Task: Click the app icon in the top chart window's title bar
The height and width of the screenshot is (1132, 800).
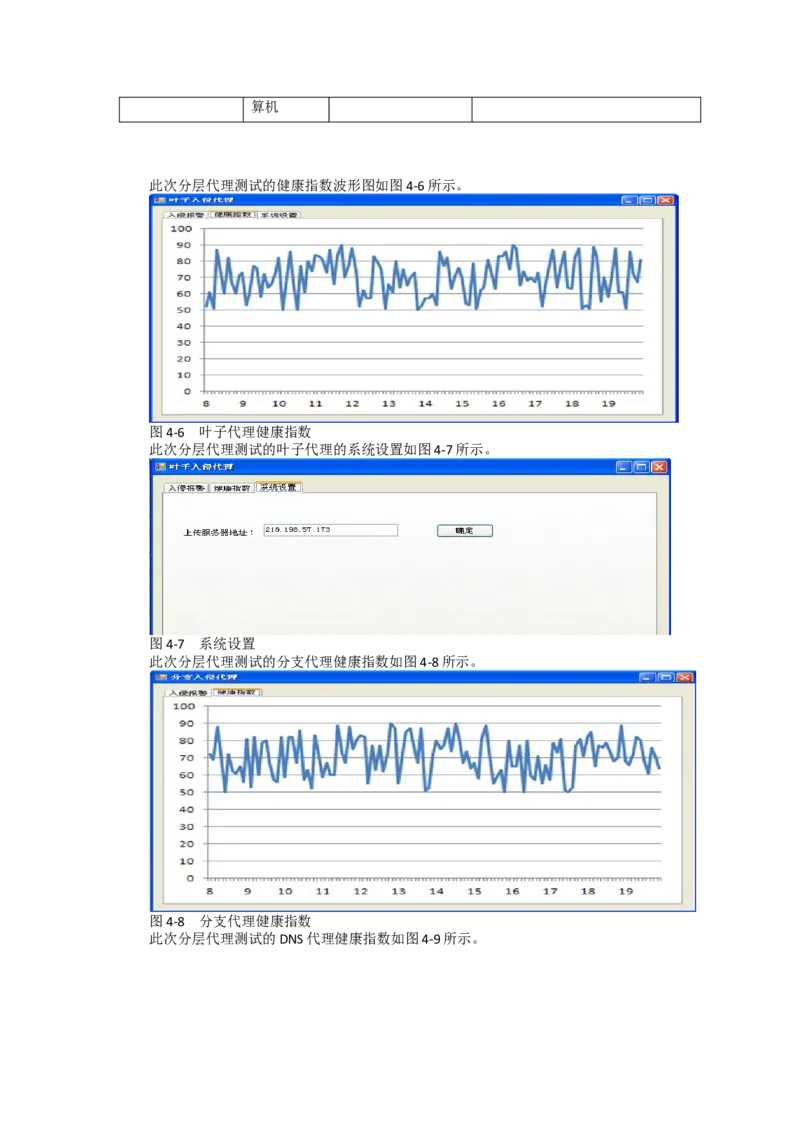Action: (159, 200)
